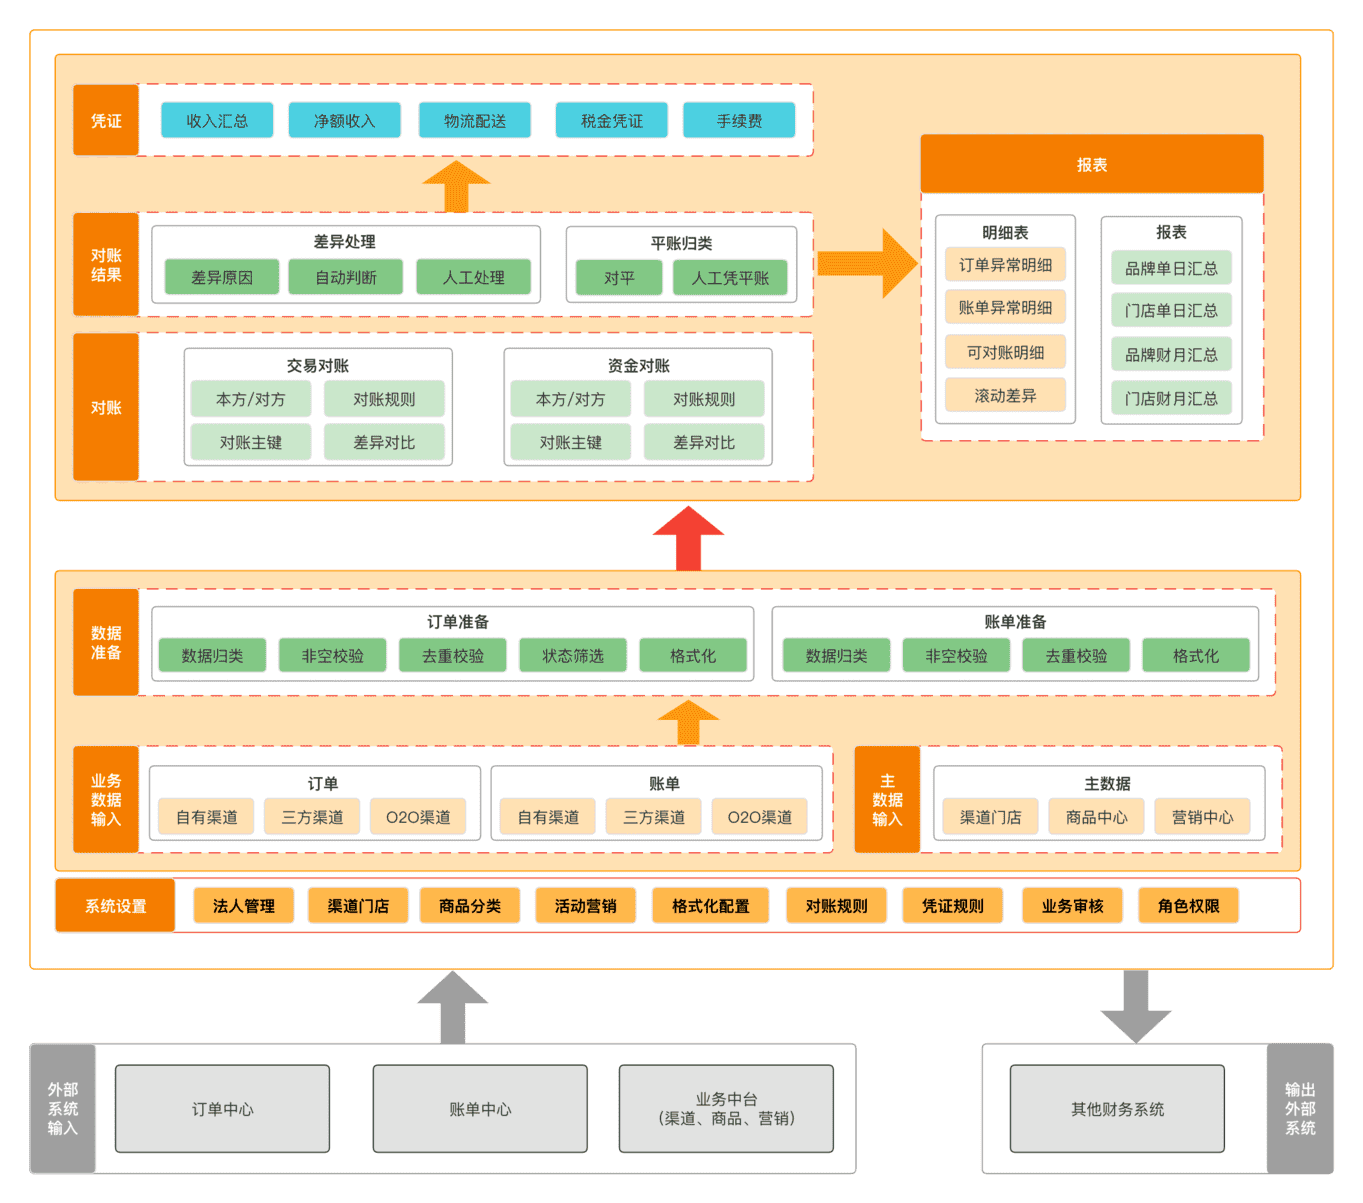
Task: Click the 商品分类 setting
Action: click(470, 906)
